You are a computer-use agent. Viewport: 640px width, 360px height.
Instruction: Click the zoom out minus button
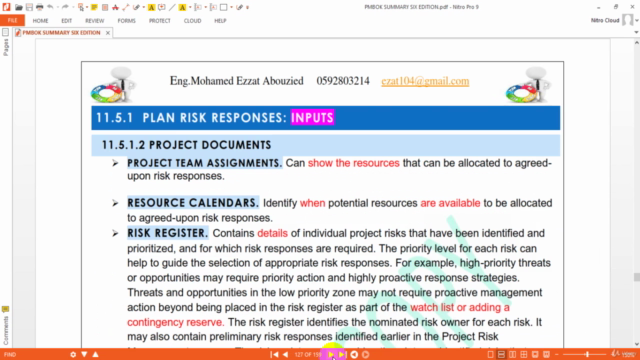[x=557, y=354]
